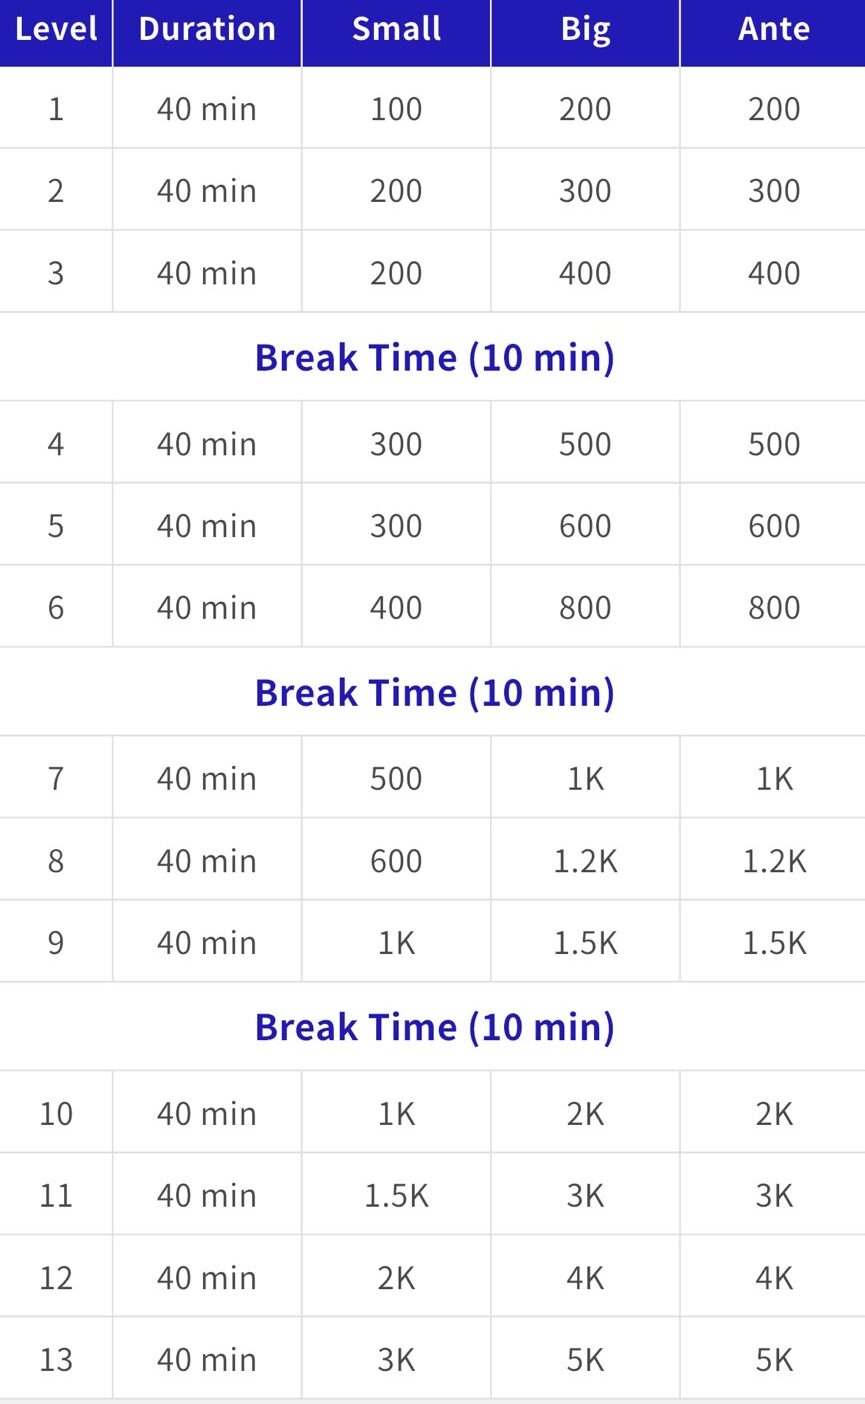The height and width of the screenshot is (1404, 865).
Task: Select level 8 big blind 1.2K
Action: [x=585, y=861]
